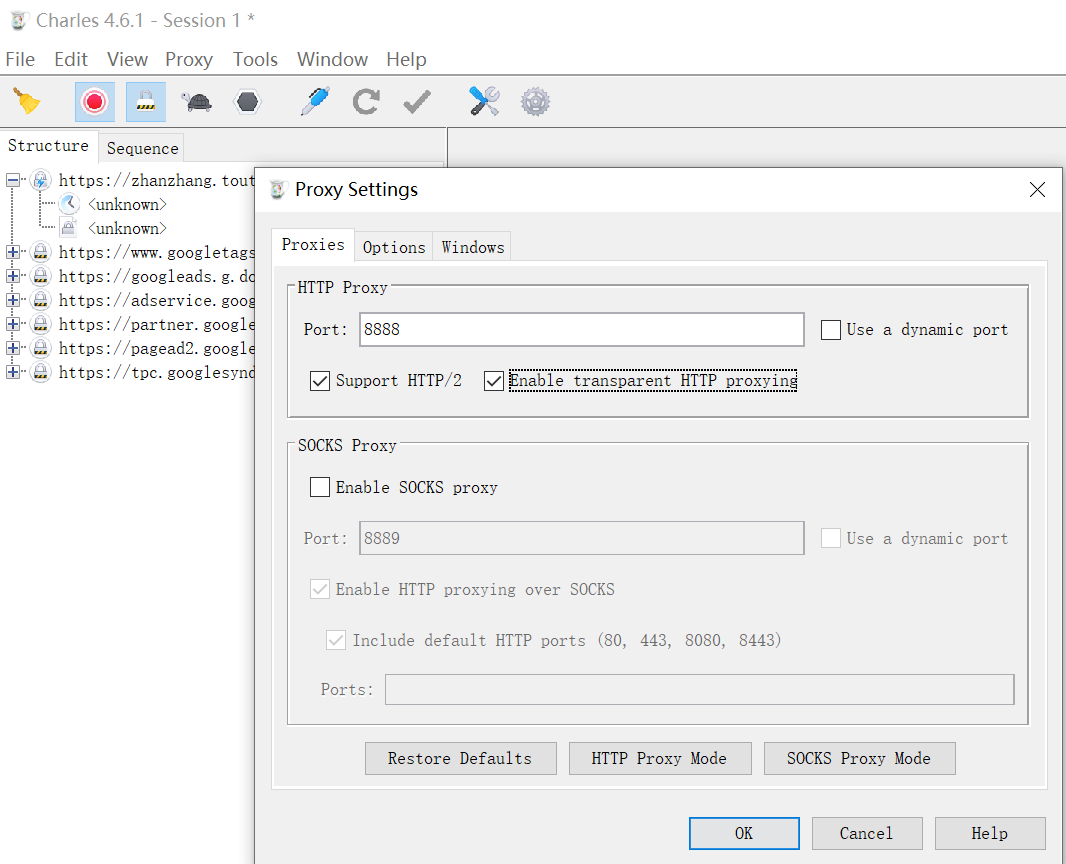Click the HTTP Proxy Port field with 8888
The height and width of the screenshot is (864, 1066).
581,330
